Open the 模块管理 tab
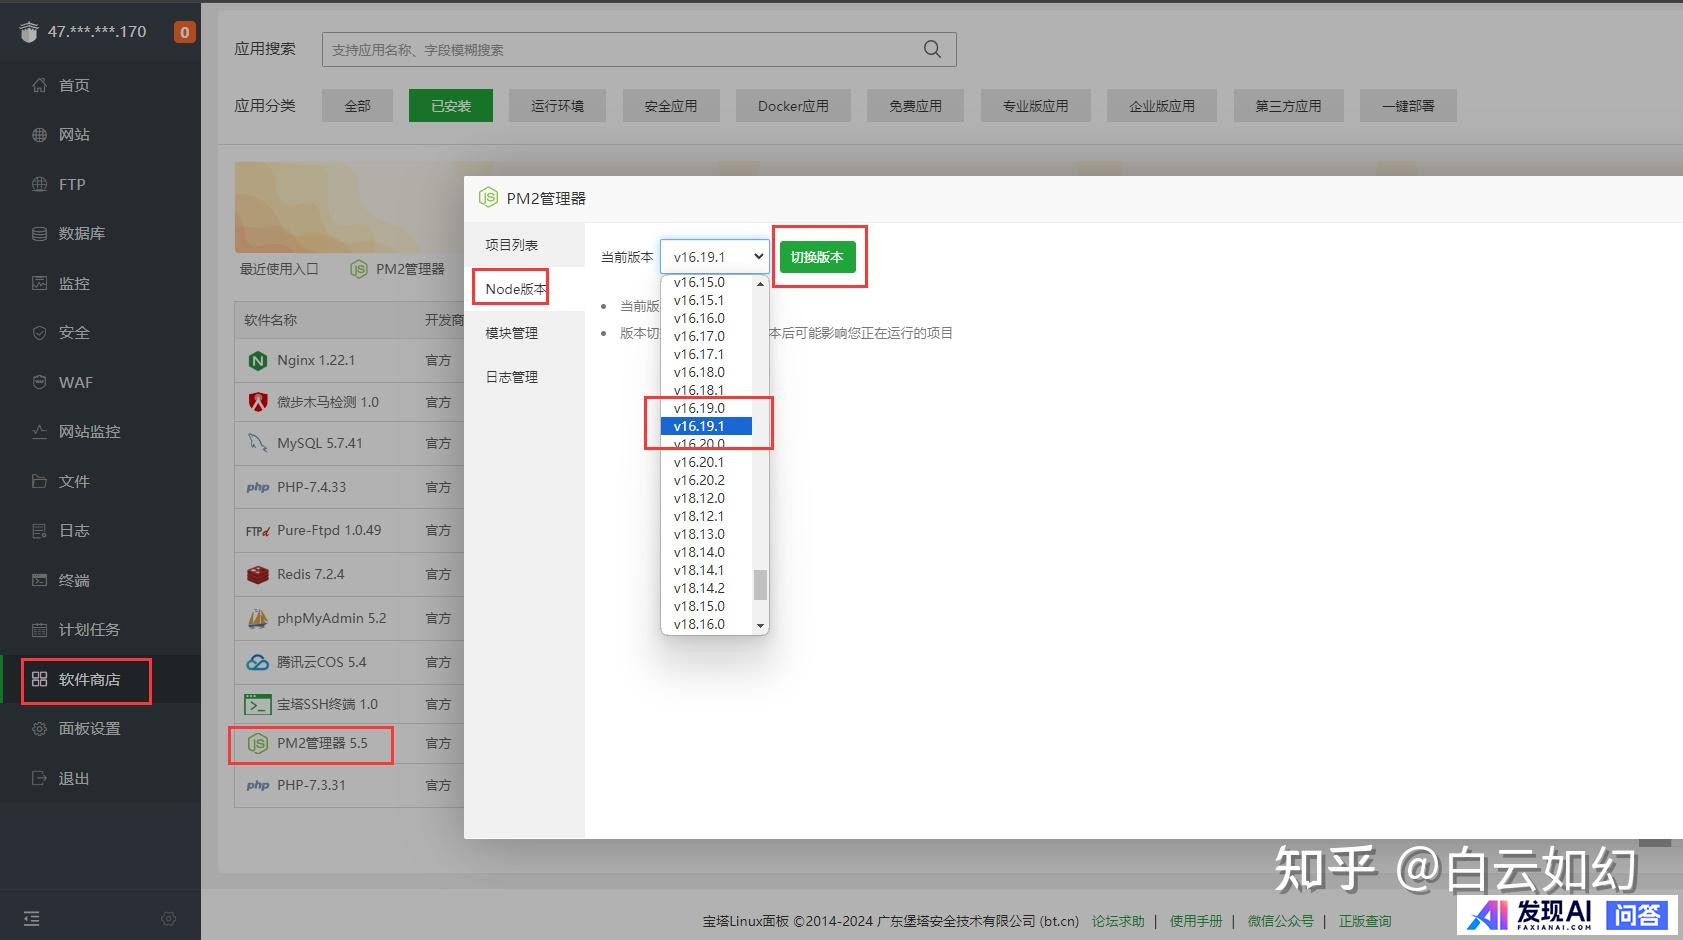Image resolution: width=1683 pixels, height=940 pixels. [x=511, y=333]
